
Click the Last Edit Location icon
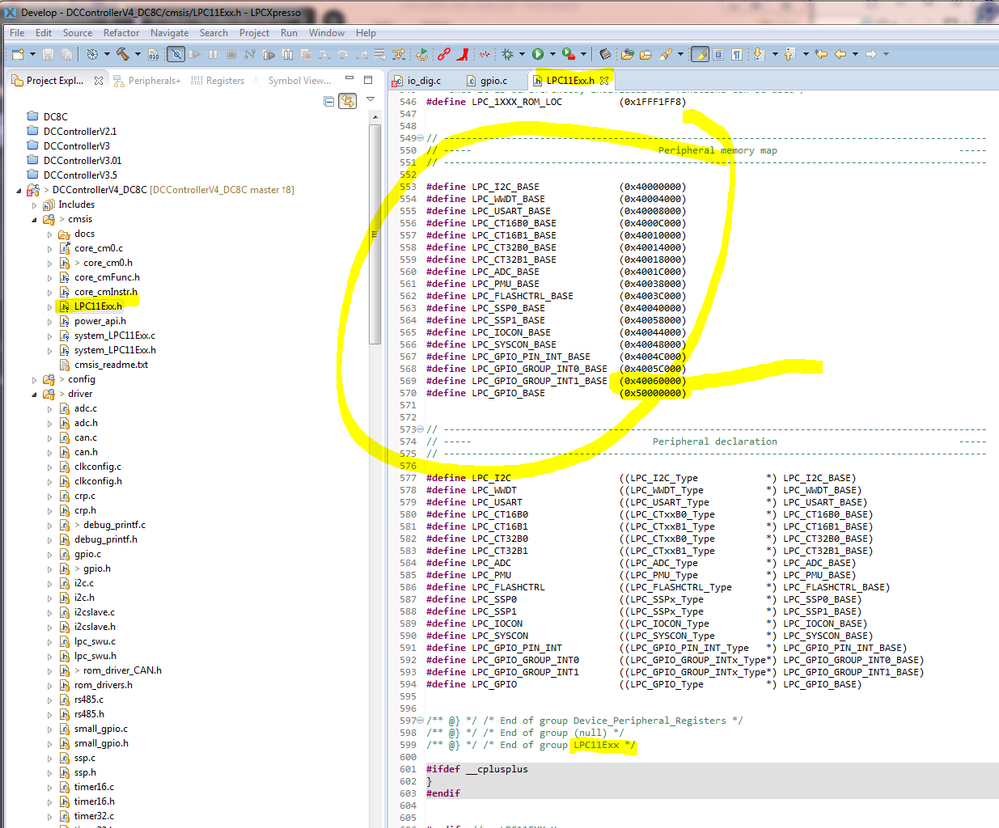(x=821, y=54)
